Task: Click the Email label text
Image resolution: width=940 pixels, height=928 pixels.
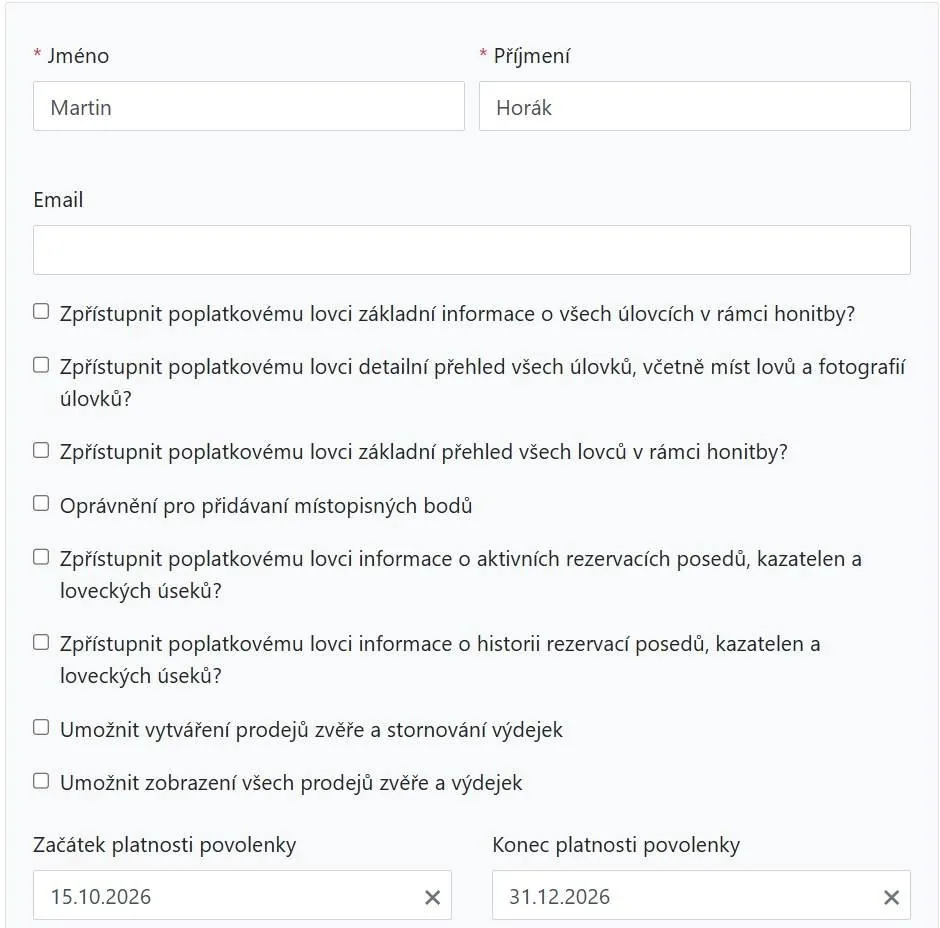Action: click(x=58, y=200)
